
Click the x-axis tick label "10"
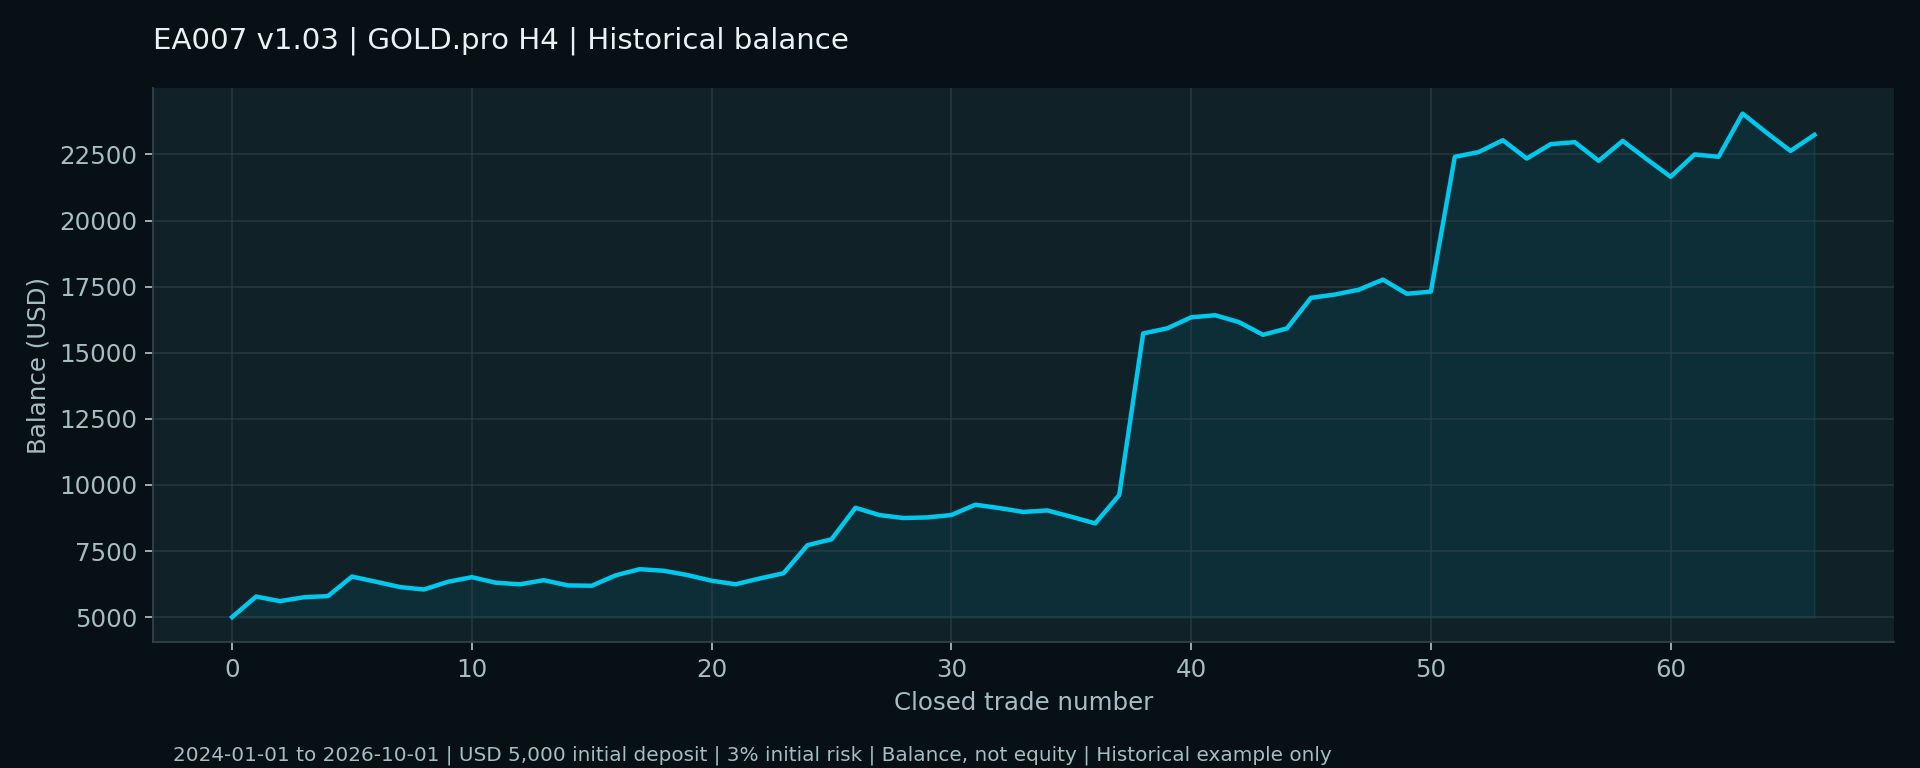coord(472,669)
